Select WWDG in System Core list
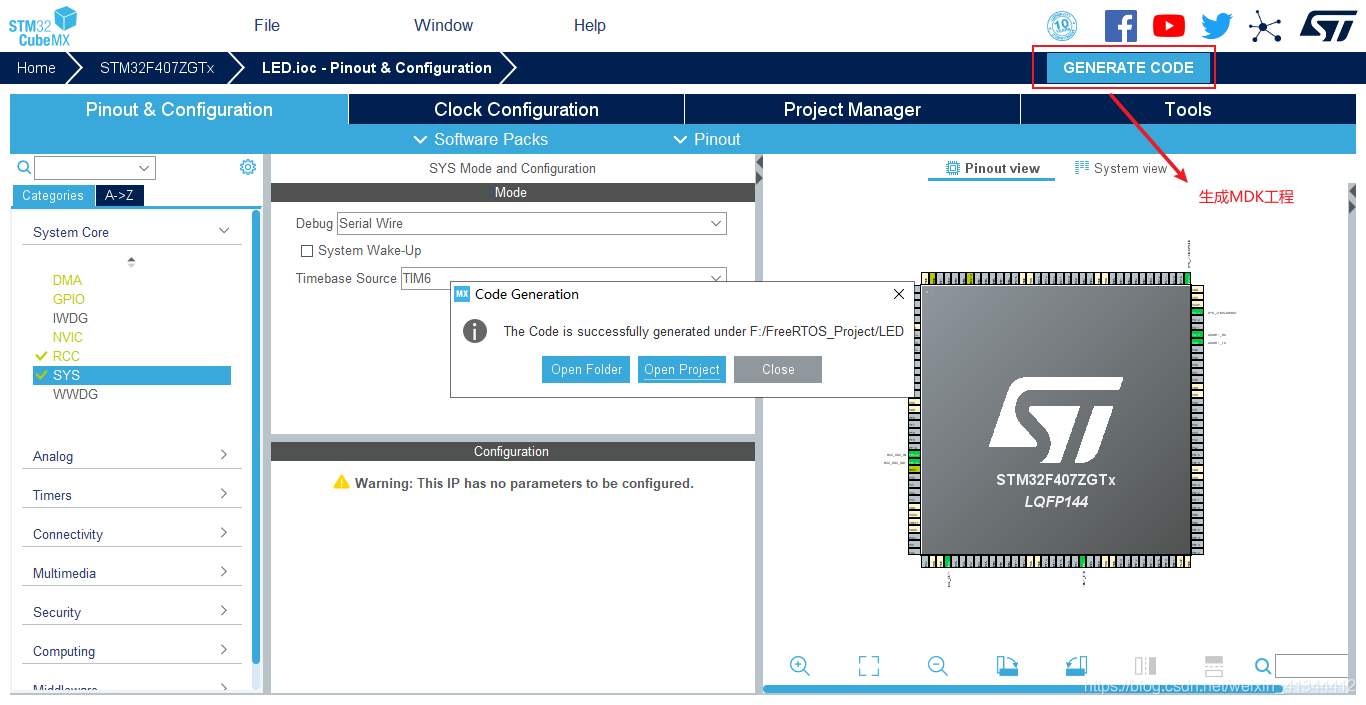 click(75, 394)
